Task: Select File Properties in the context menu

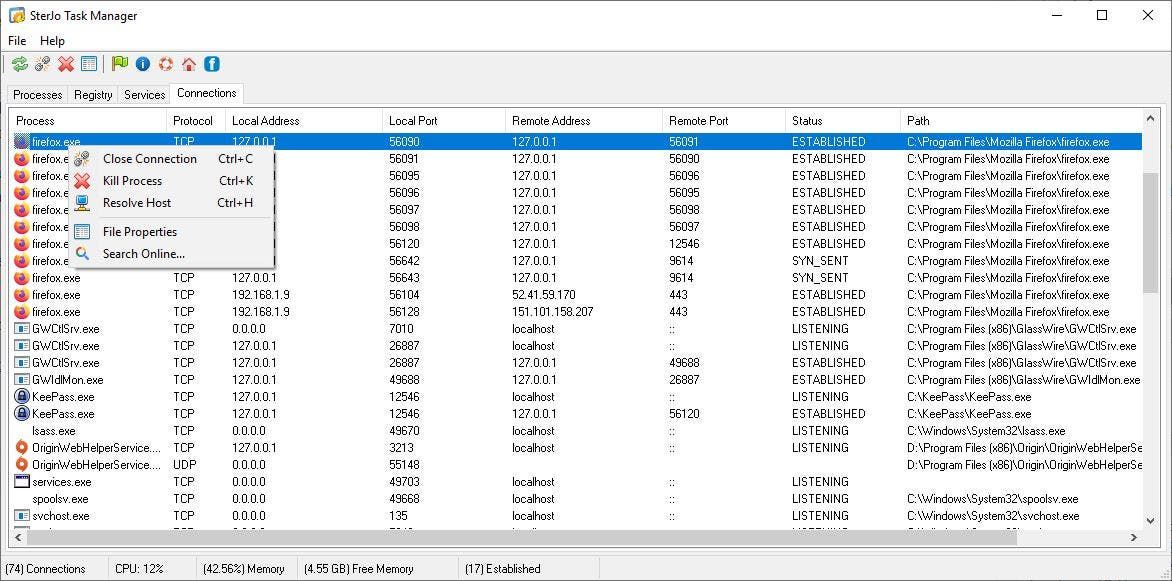Action: [171, 232]
